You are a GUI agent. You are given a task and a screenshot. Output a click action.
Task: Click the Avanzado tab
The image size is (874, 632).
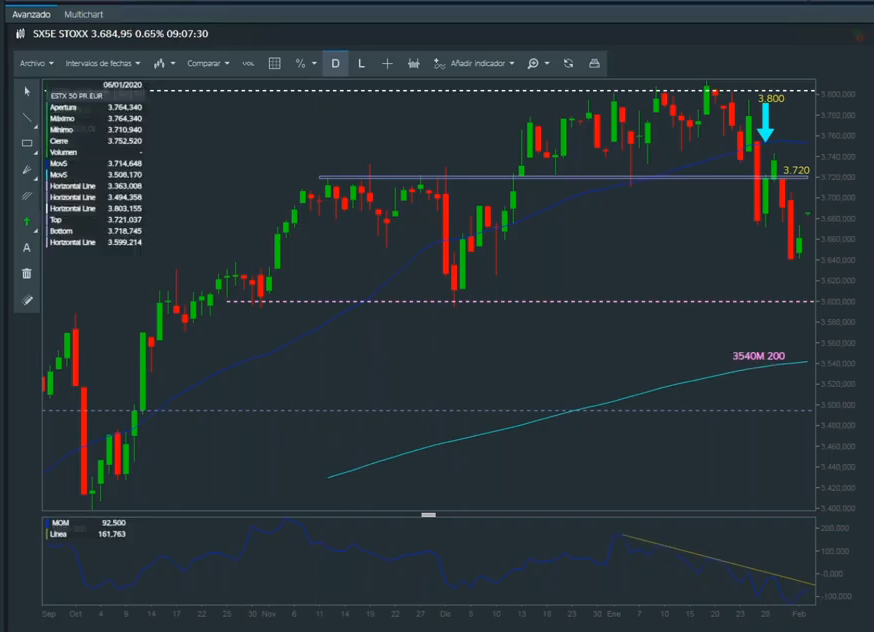30,15
